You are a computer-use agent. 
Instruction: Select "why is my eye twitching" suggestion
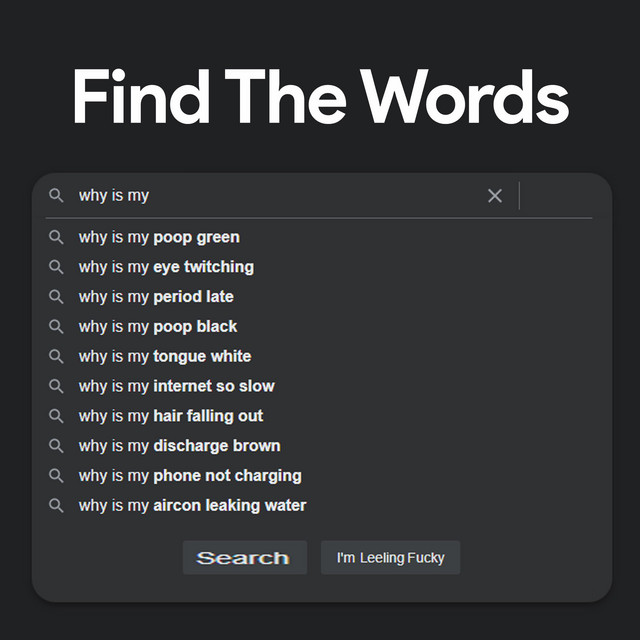[166, 267]
